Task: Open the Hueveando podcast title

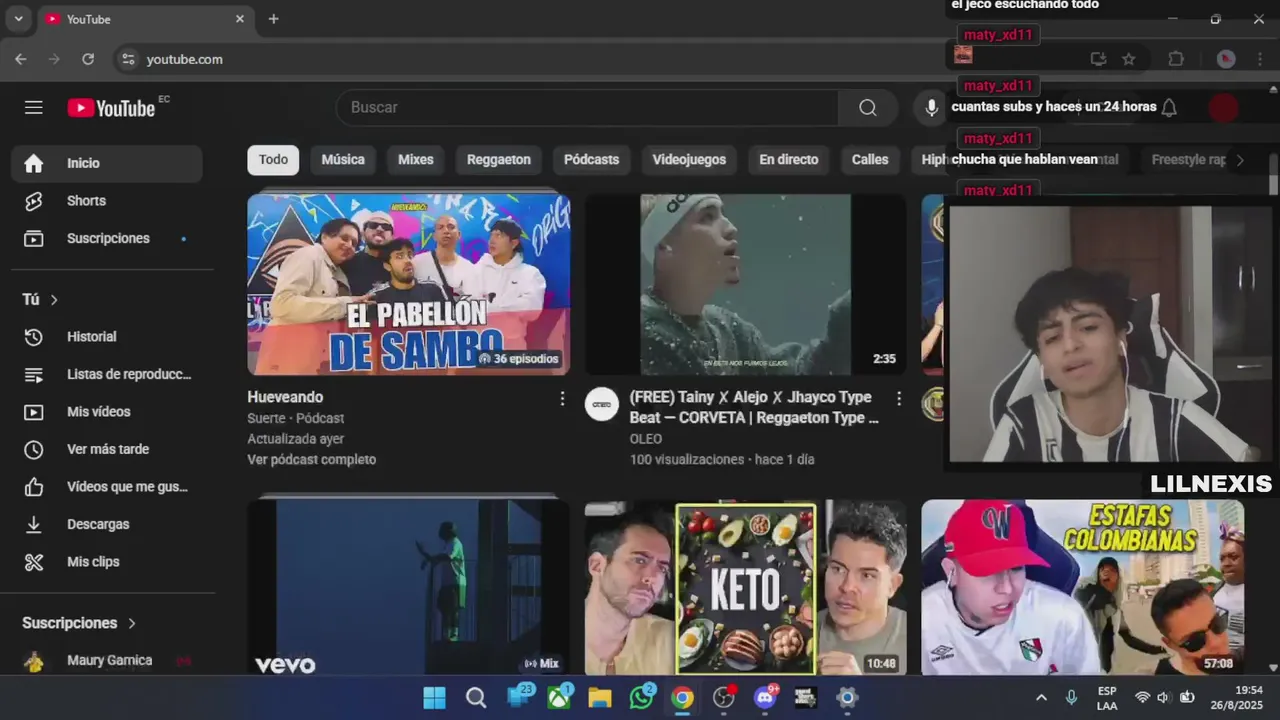Action: pyautogui.click(x=285, y=397)
